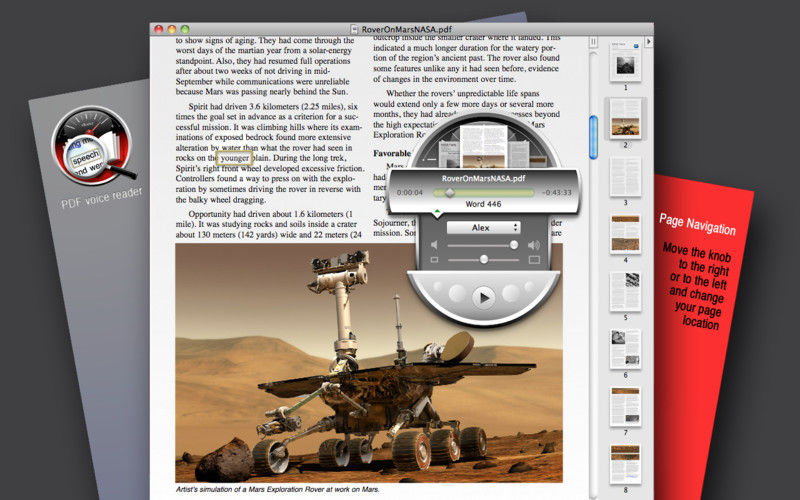The width and height of the screenshot is (800, 500).
Task: Select the right page in the player carousel
Action: [x=518, y=155]
